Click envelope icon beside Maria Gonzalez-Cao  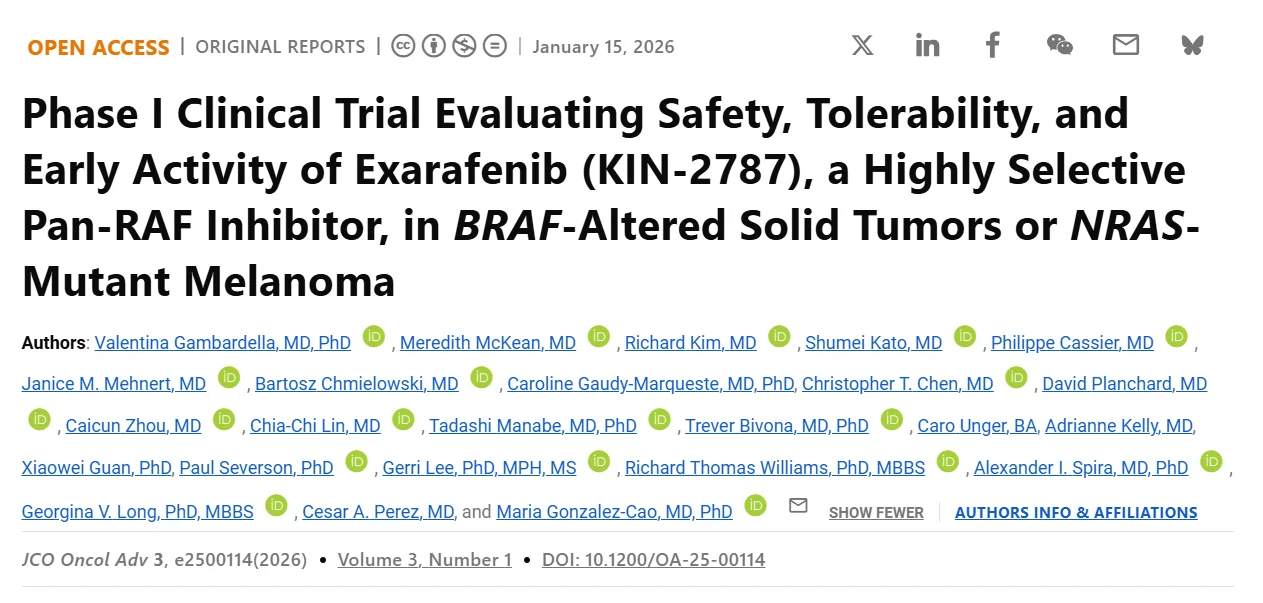pos(798,506)
